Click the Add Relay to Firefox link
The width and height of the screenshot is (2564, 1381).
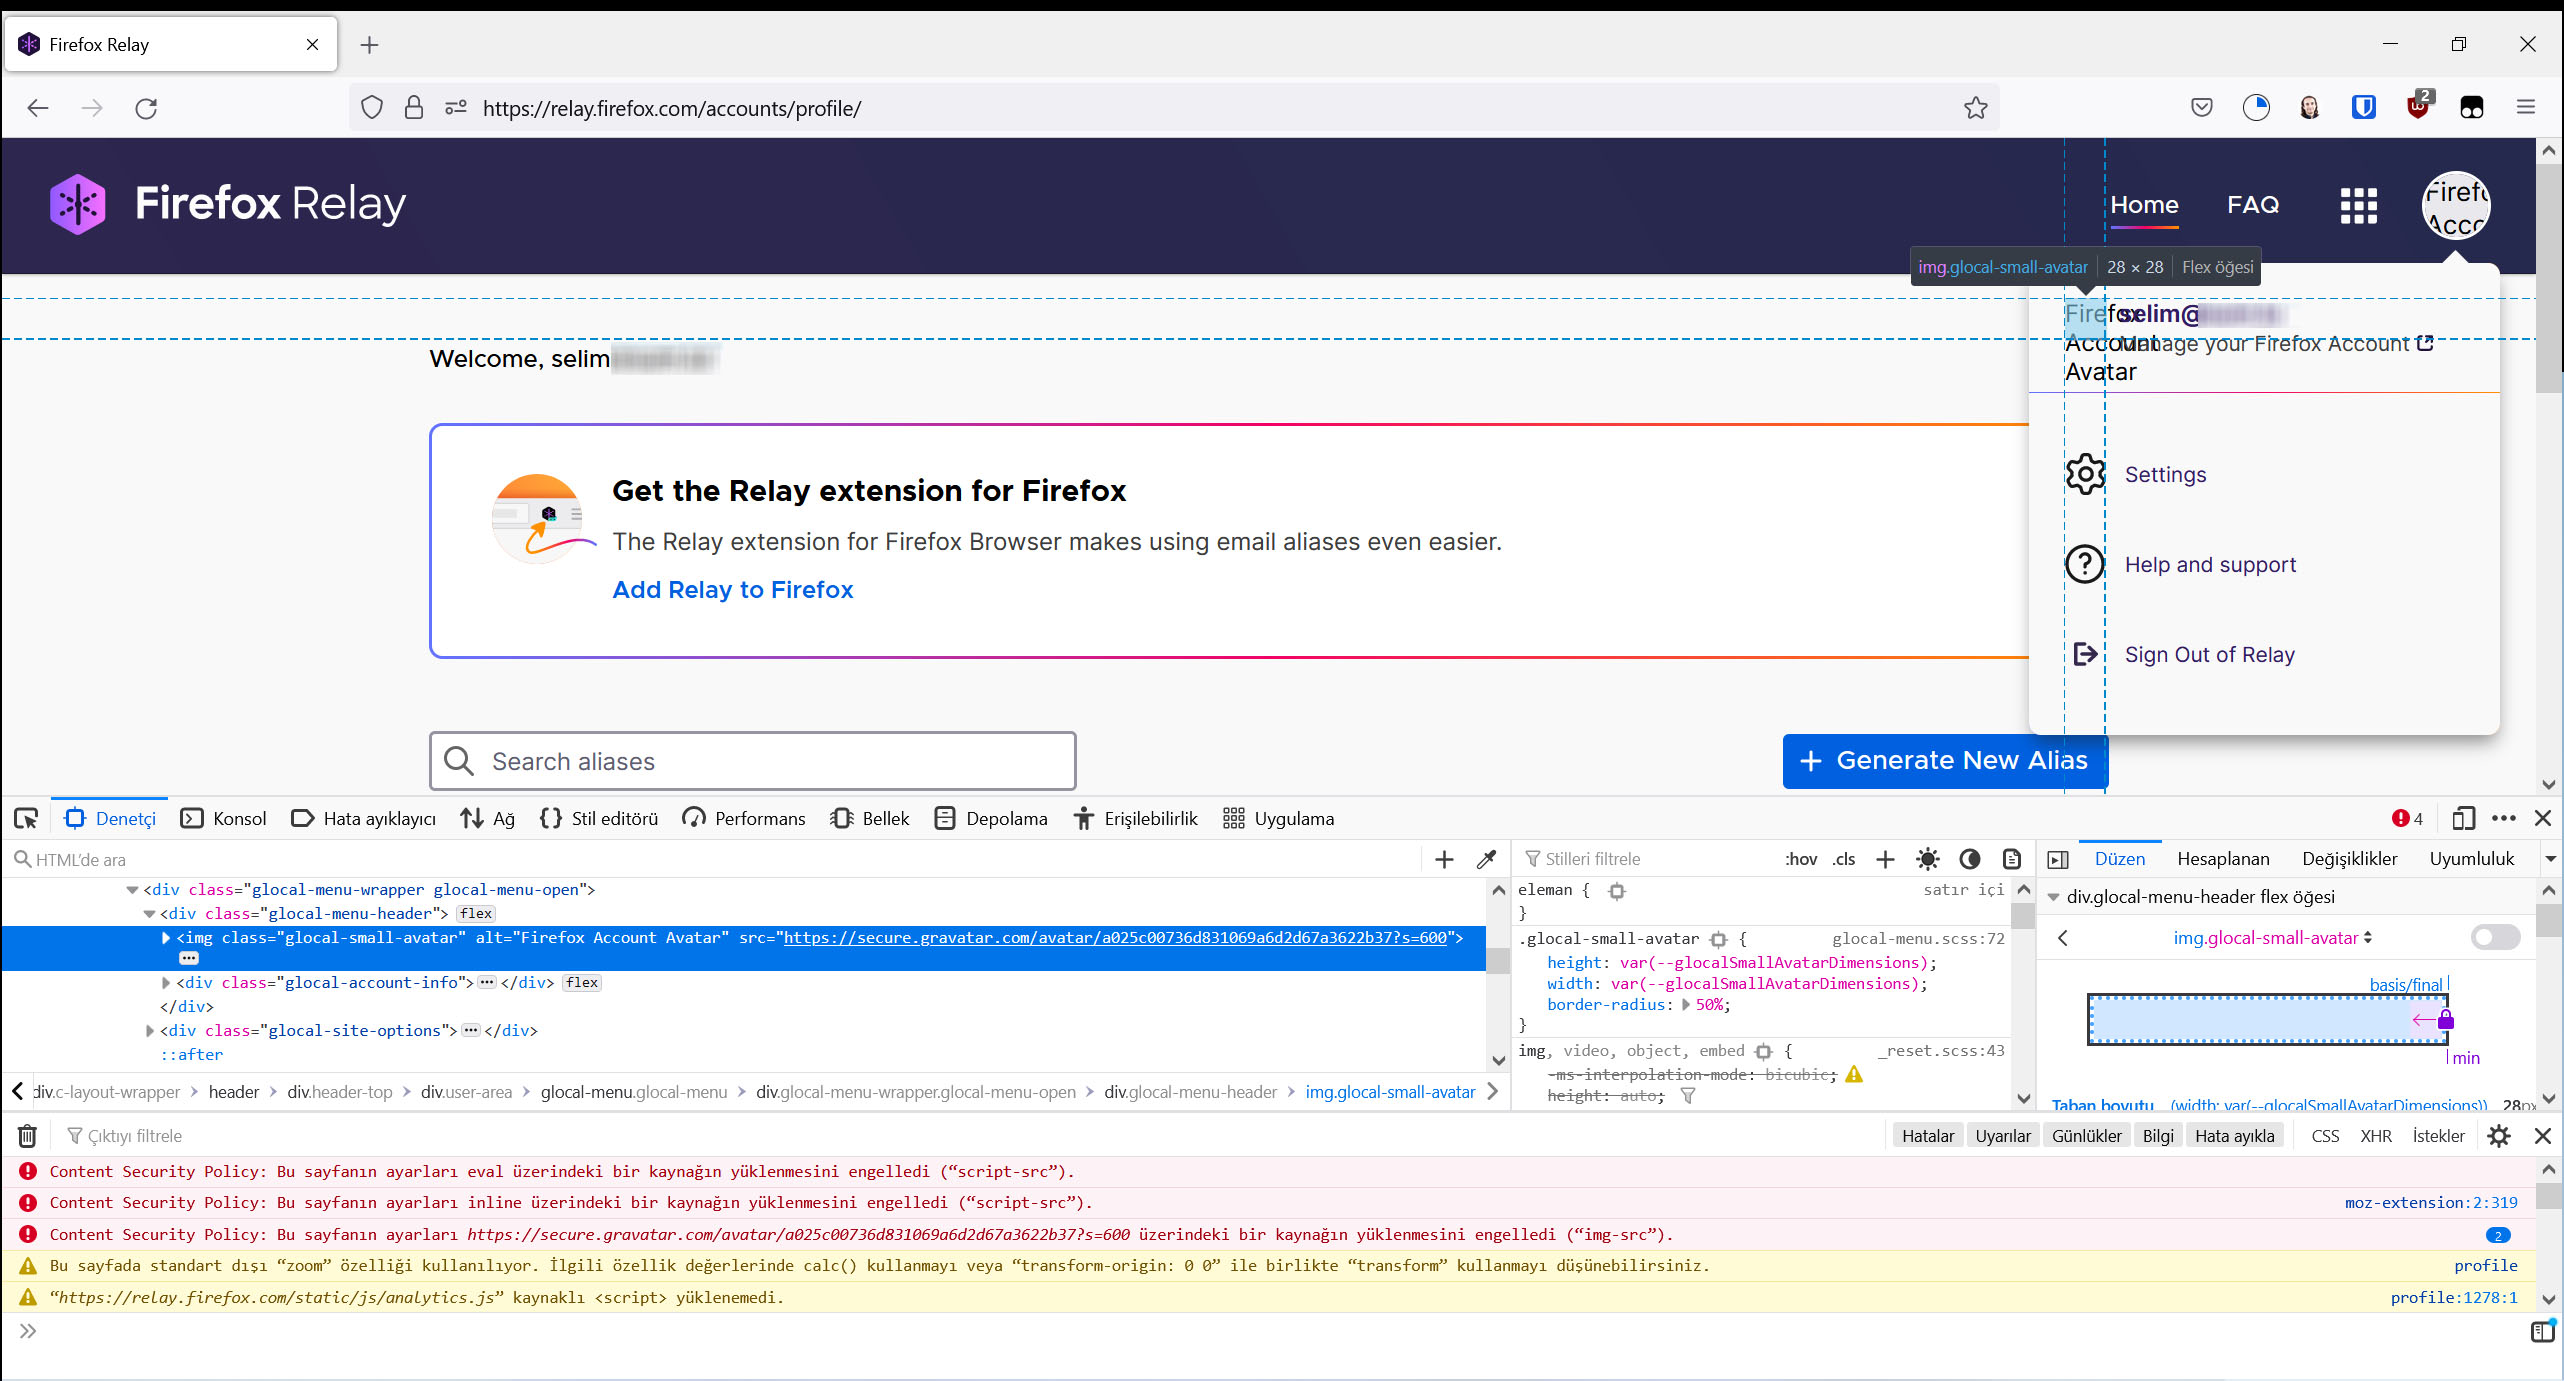click(732, 590)
